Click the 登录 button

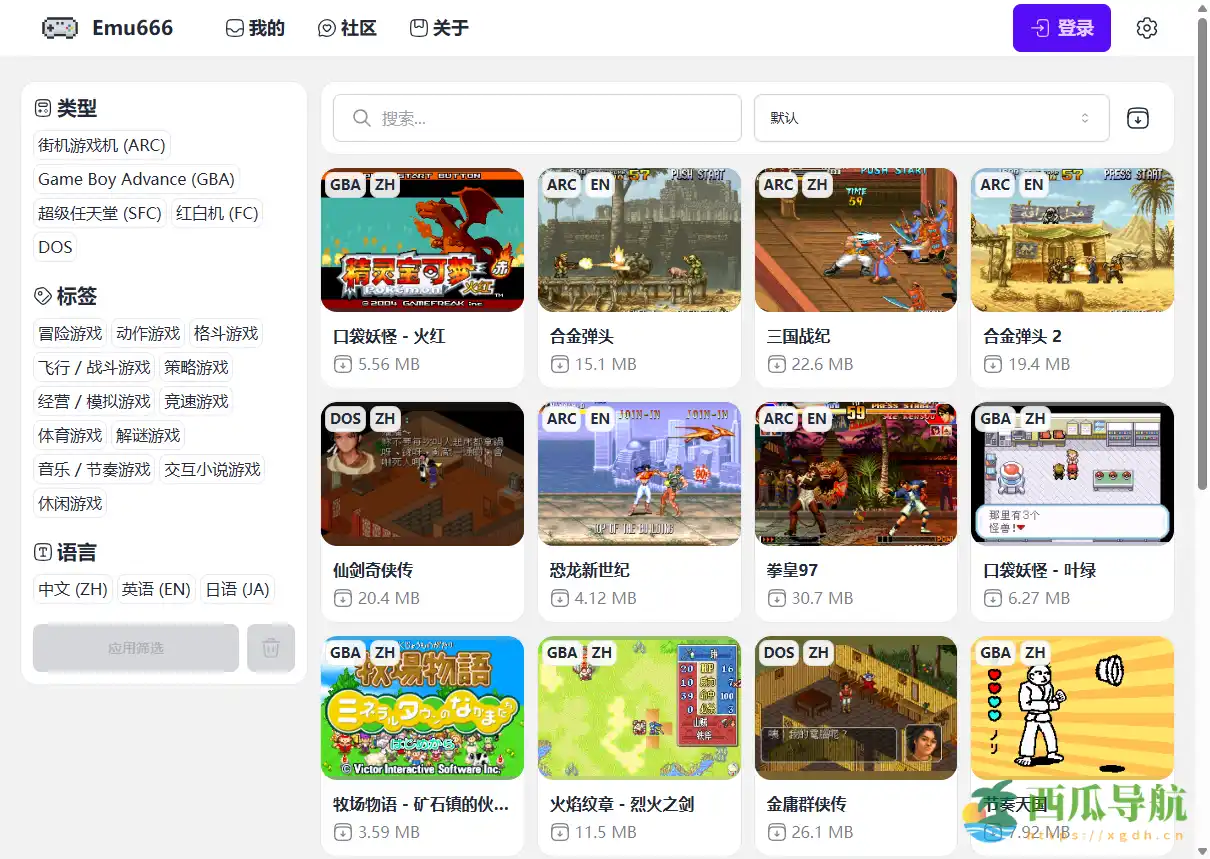coord(1061,28)
